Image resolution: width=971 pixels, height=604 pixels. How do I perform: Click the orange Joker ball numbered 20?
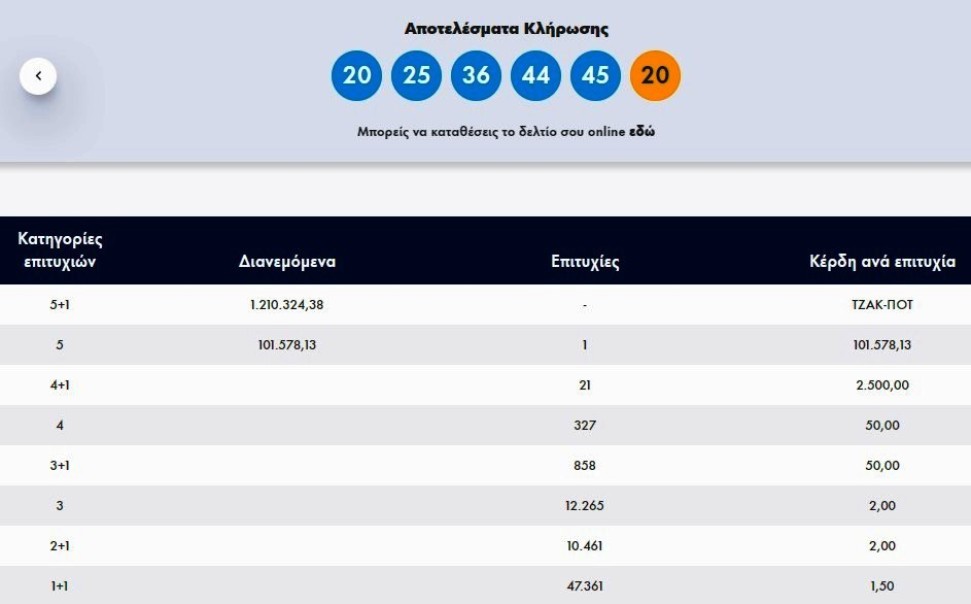[655, 76]
